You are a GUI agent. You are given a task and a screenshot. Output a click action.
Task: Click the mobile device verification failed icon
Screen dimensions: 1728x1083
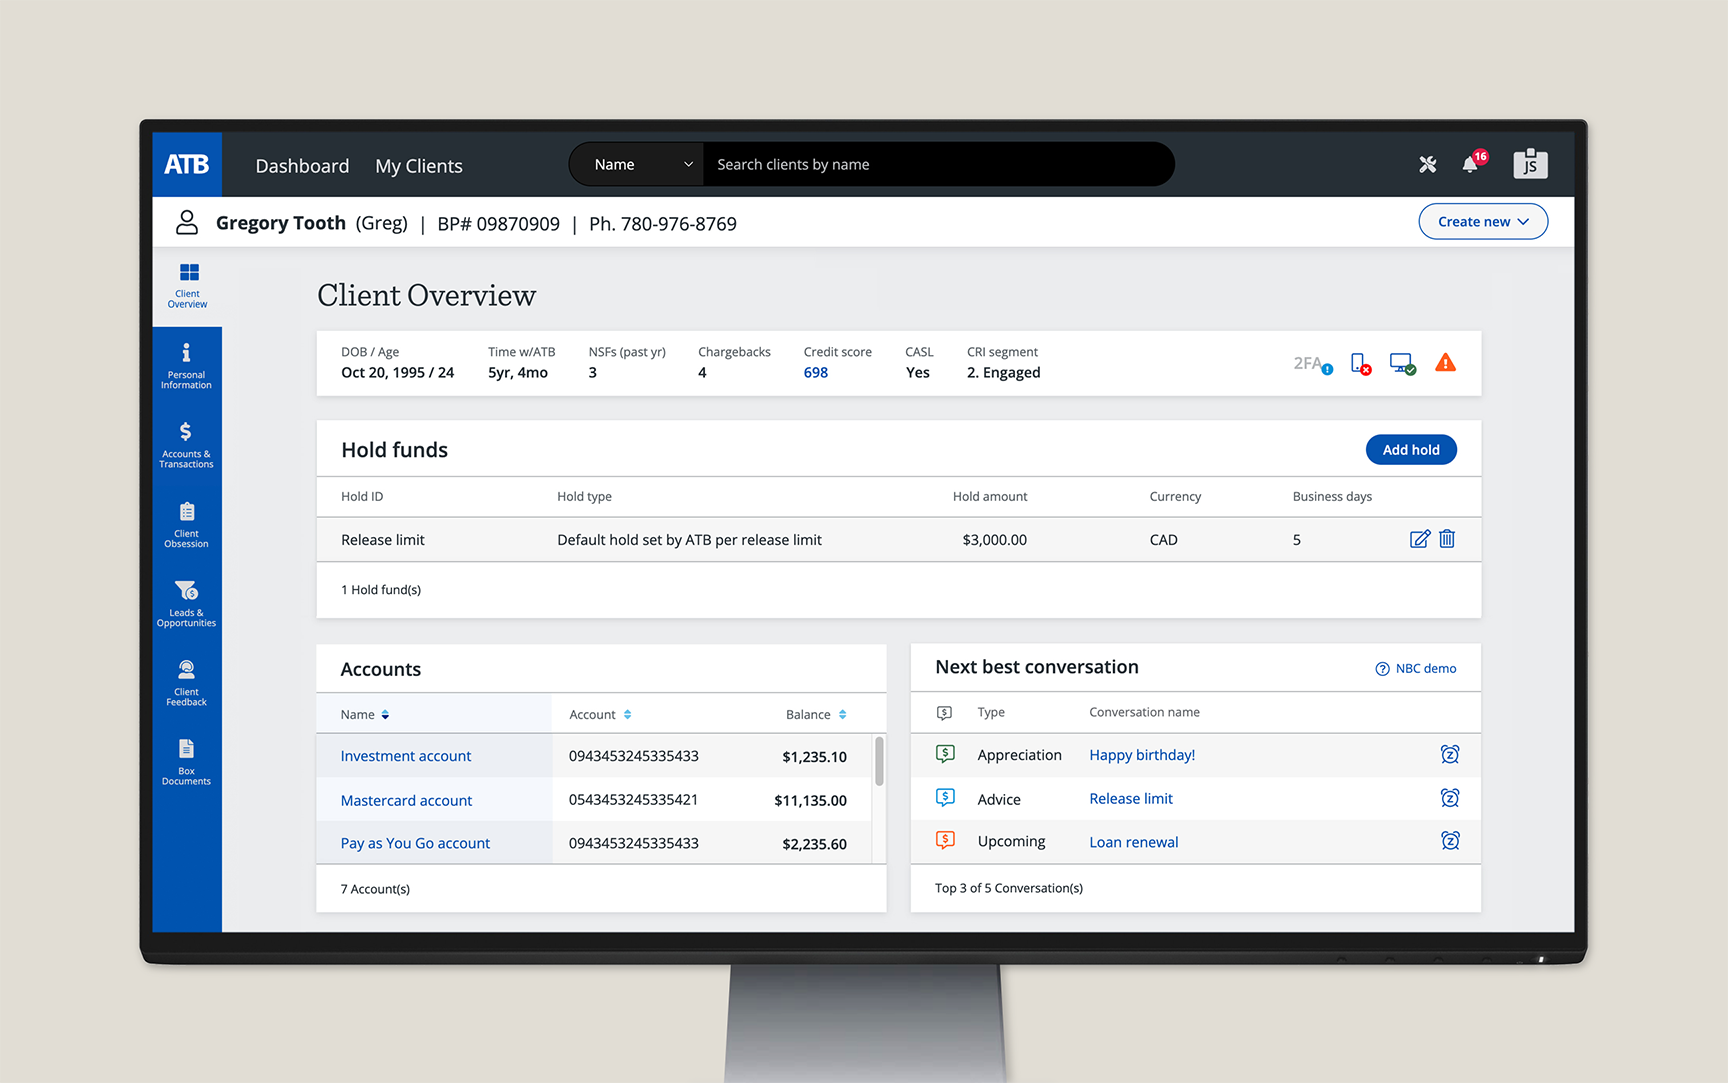[x=1360, y=363]
